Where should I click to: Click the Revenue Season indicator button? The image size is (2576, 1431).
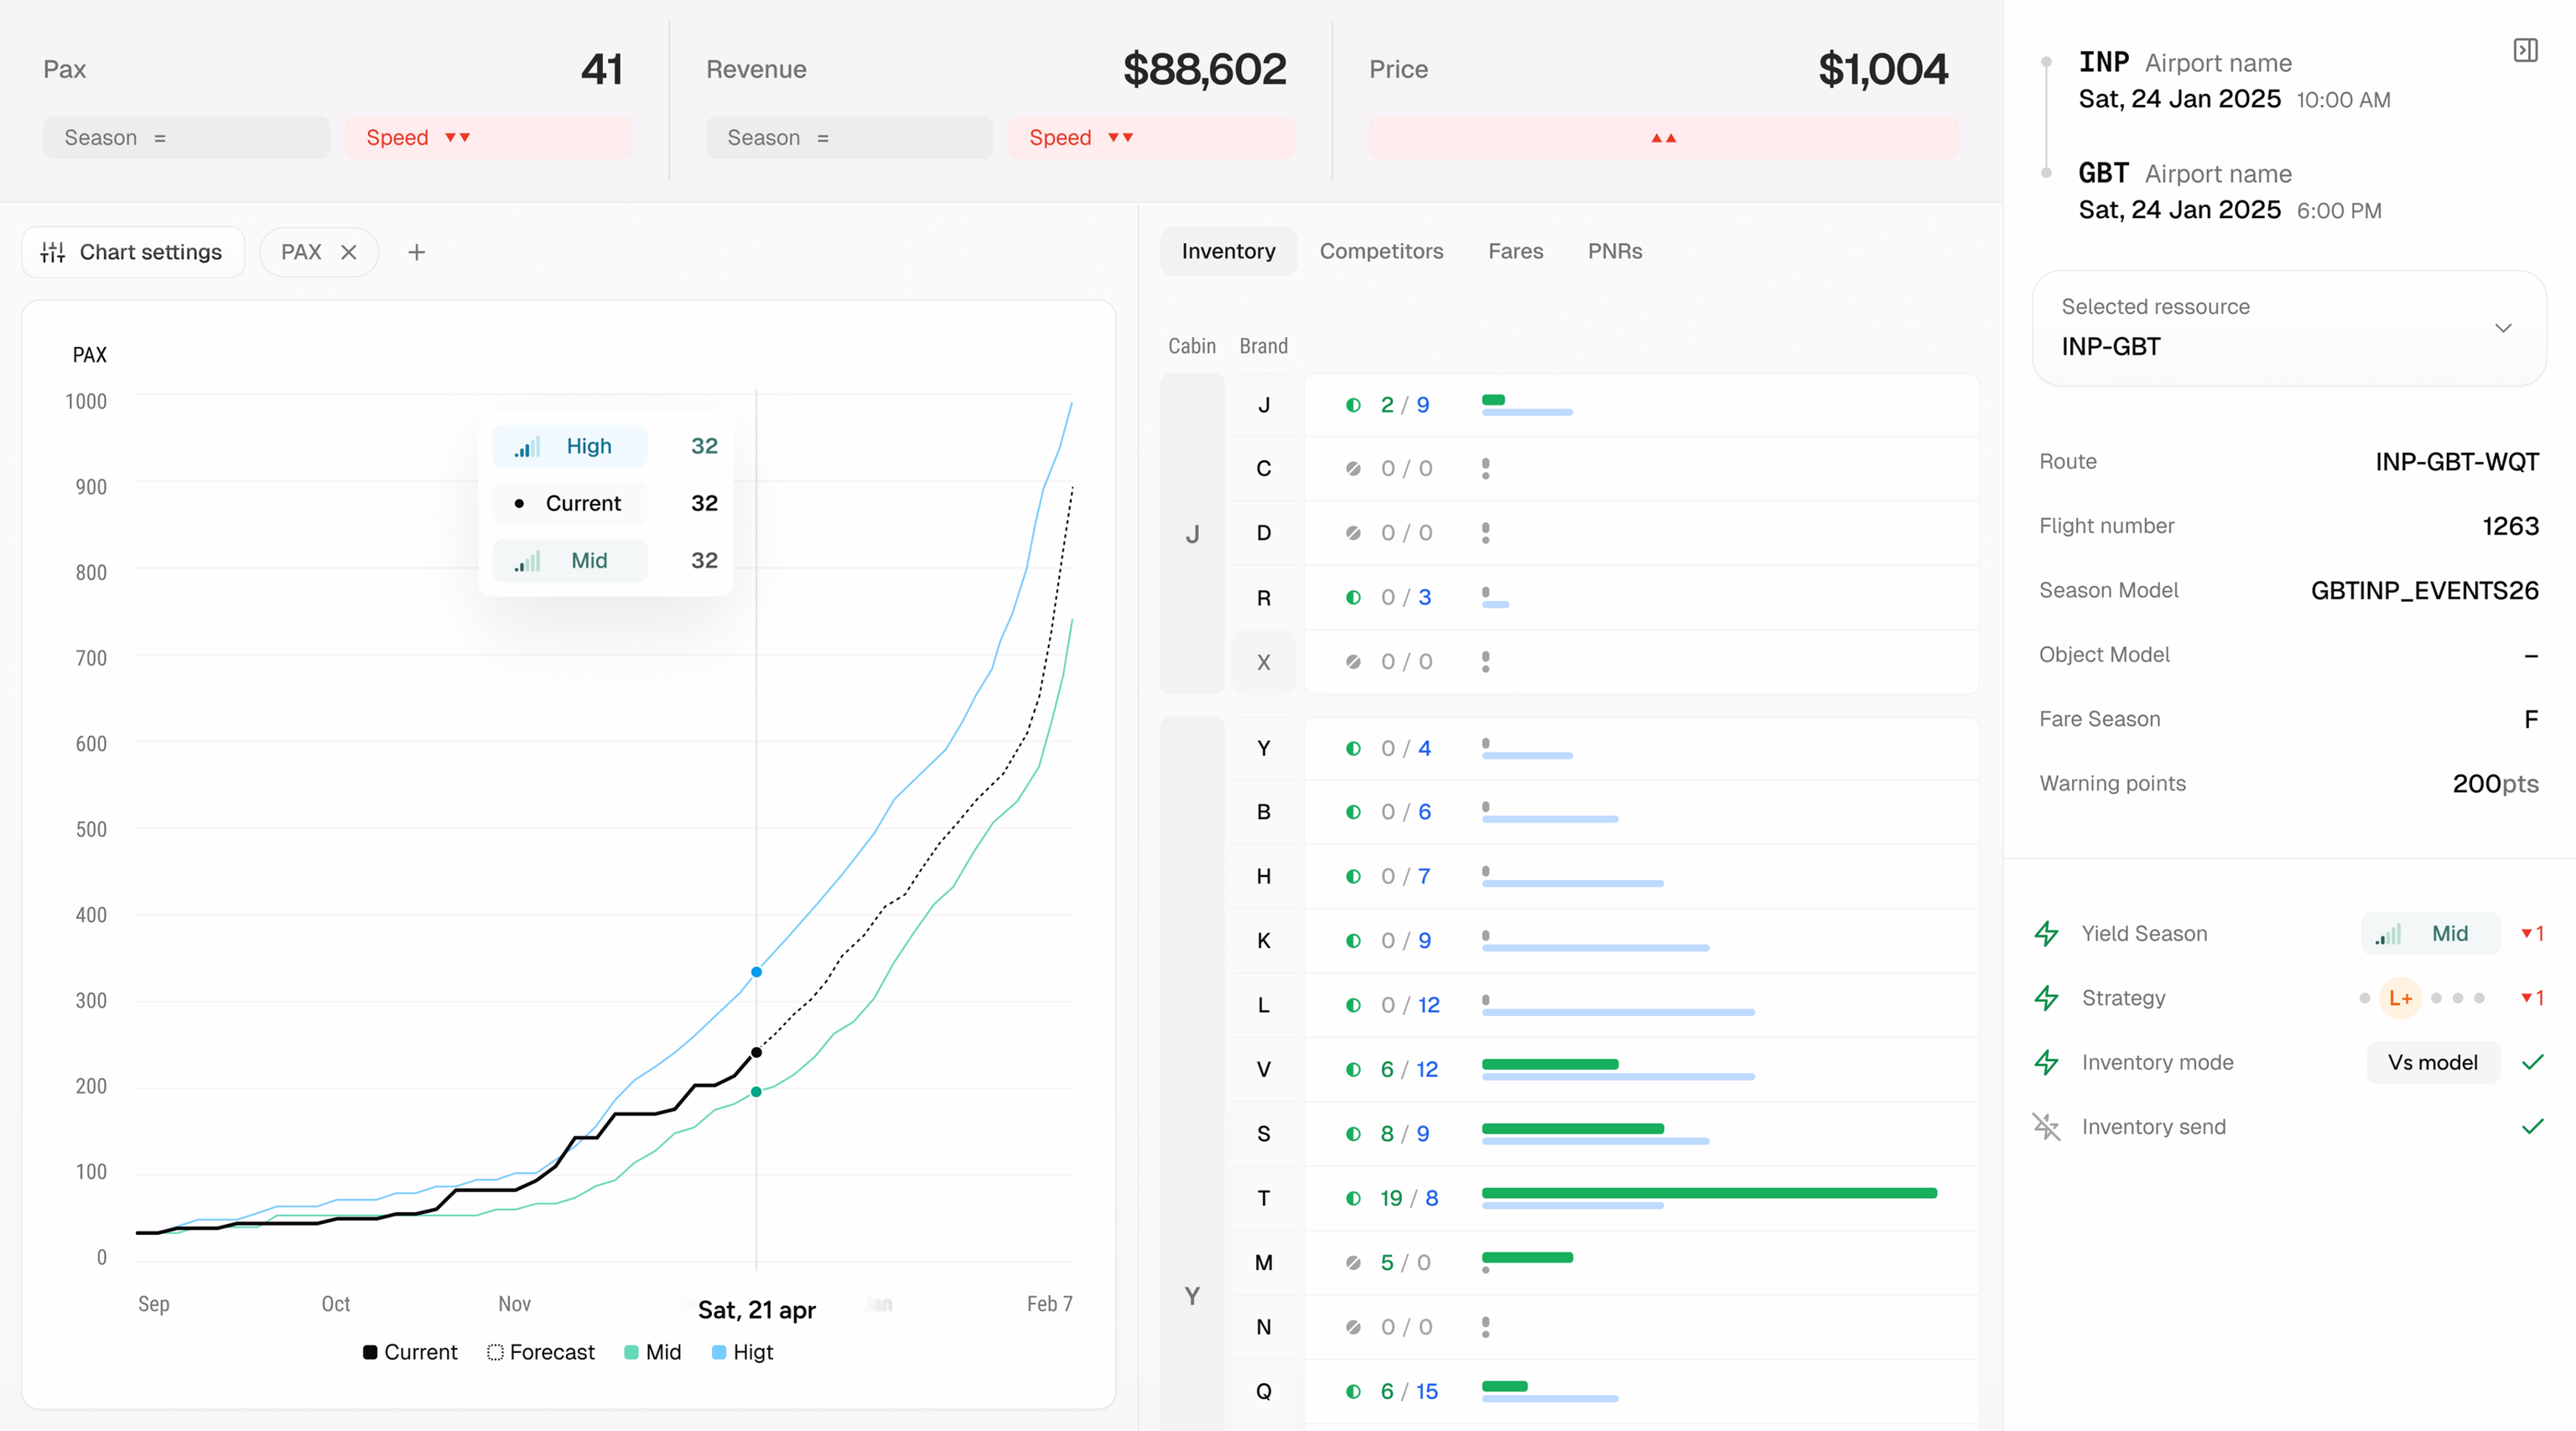849,137
